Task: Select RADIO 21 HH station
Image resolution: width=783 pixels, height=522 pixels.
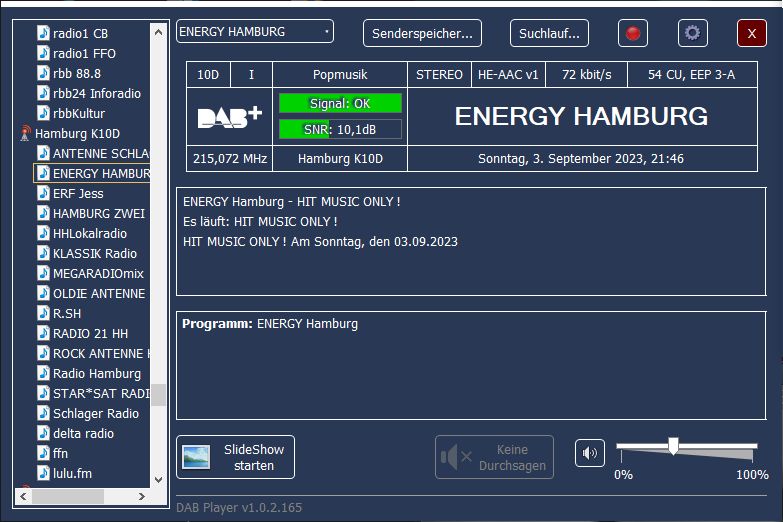Action: pyautogui.click(x=90, y=333)
